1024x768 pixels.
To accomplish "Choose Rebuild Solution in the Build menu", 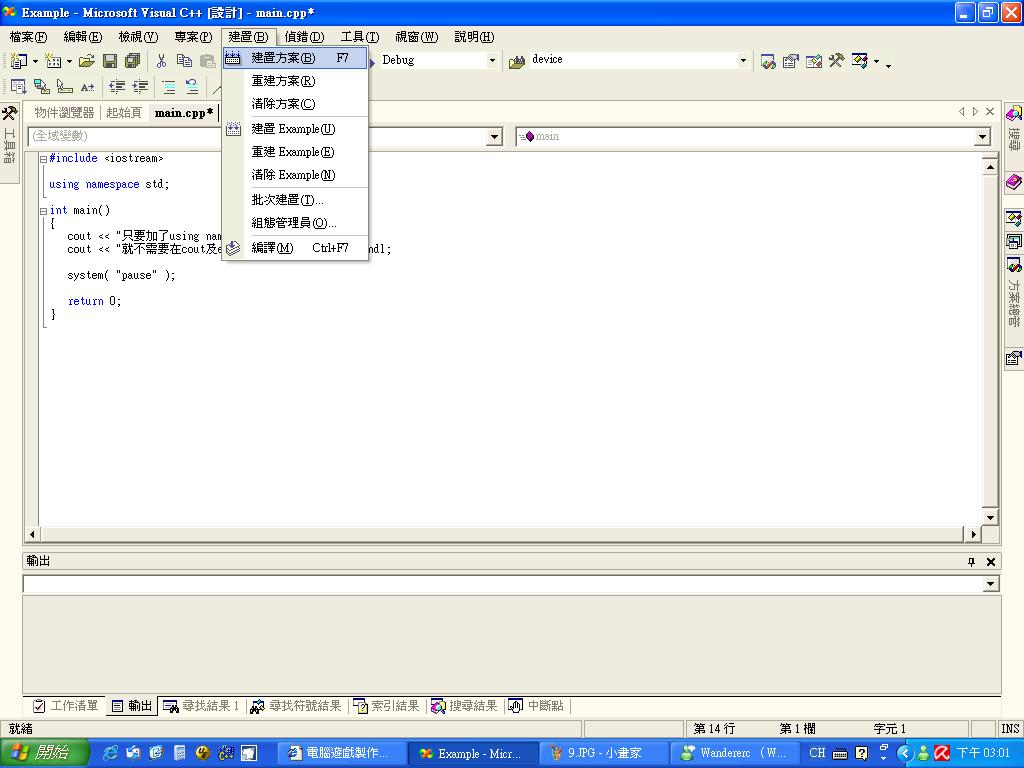I will coord(295,81).
